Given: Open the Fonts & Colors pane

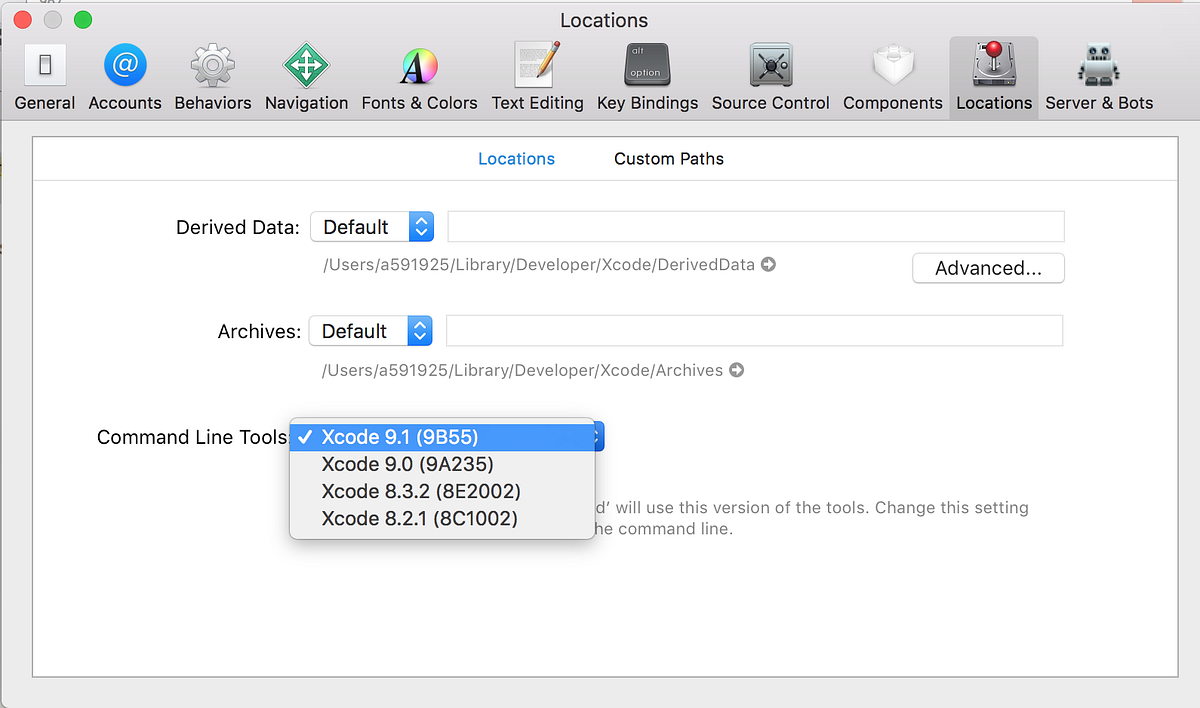Looking at the screenshot, I should pos(419,75).
